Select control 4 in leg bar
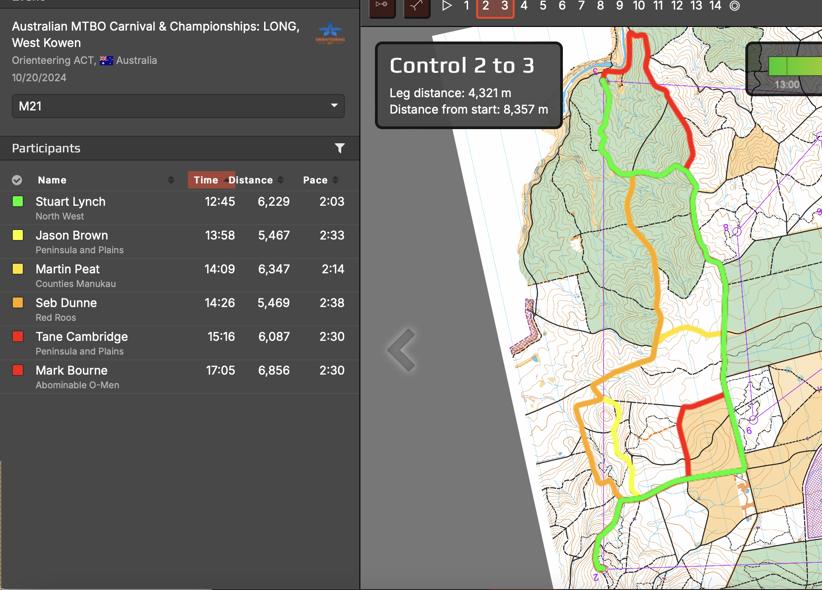822x590 pixels. 524,6
